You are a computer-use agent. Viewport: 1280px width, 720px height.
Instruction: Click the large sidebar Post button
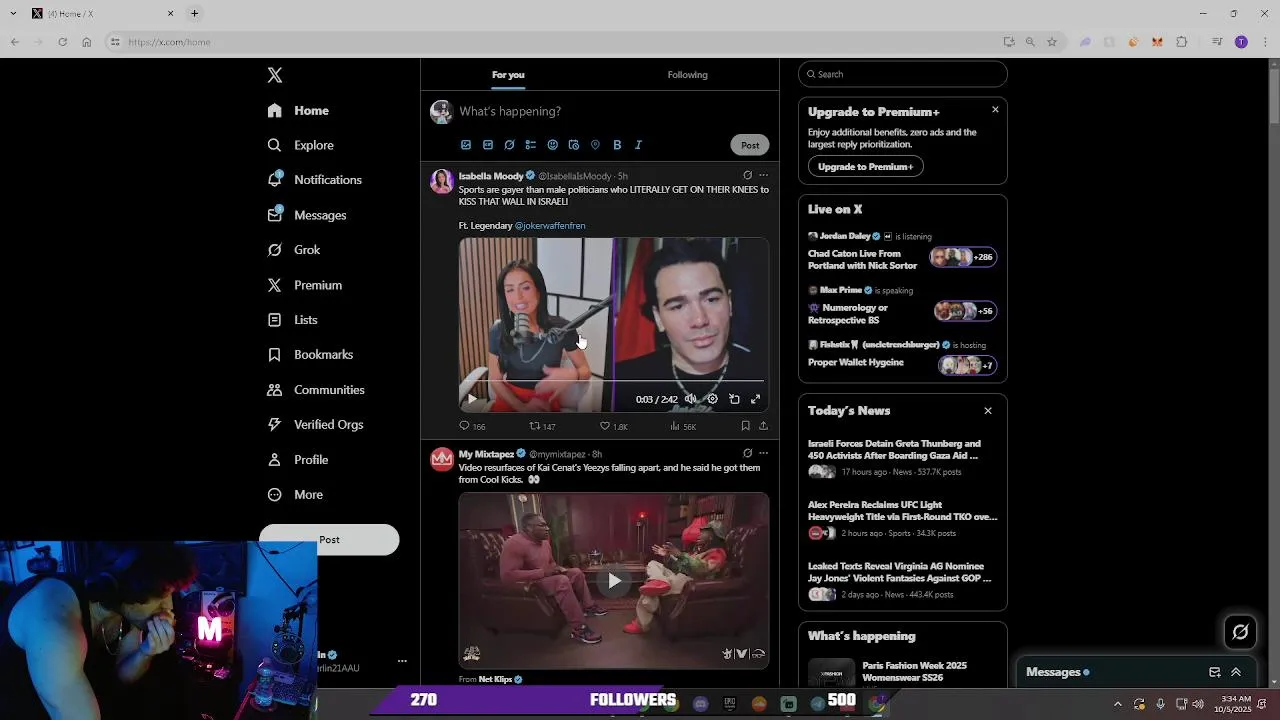point(329,540)
